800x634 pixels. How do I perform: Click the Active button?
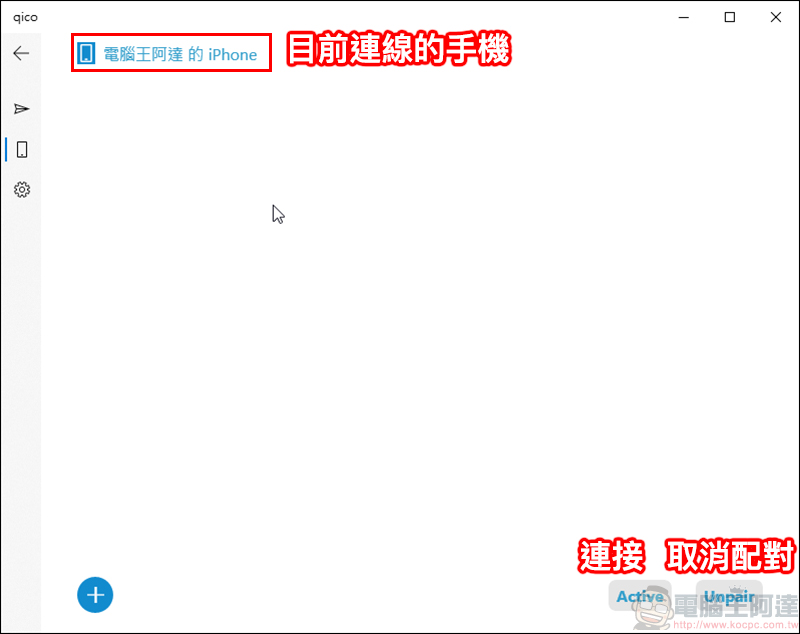[640, 596]
